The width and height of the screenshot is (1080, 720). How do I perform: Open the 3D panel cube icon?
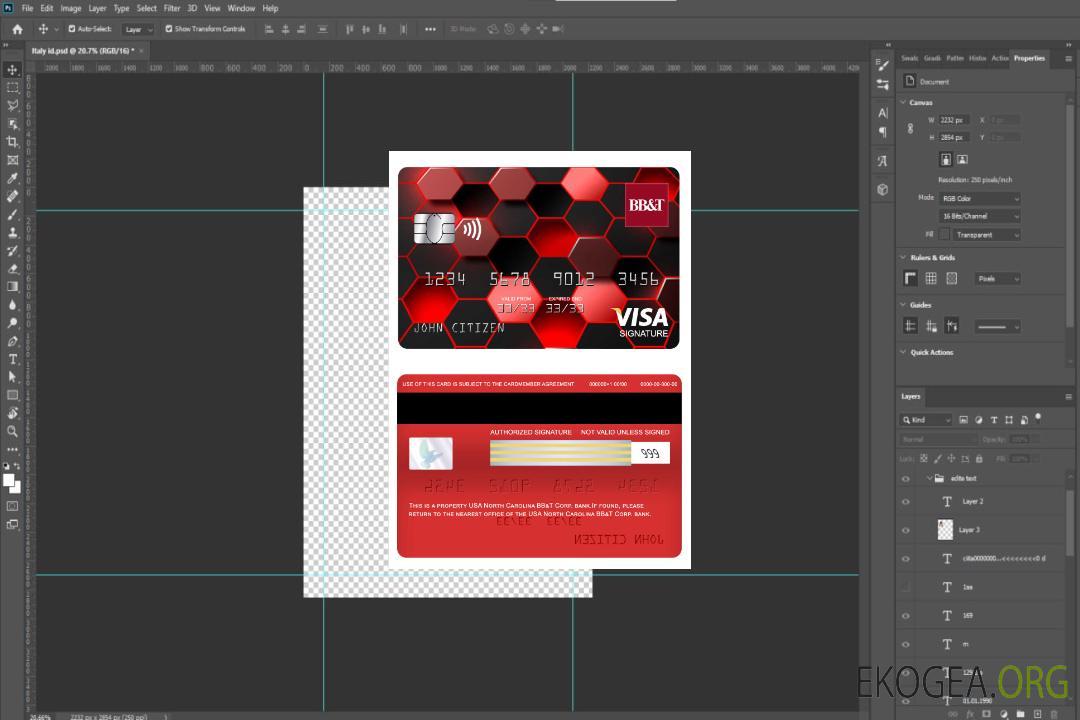click(882, 189)
